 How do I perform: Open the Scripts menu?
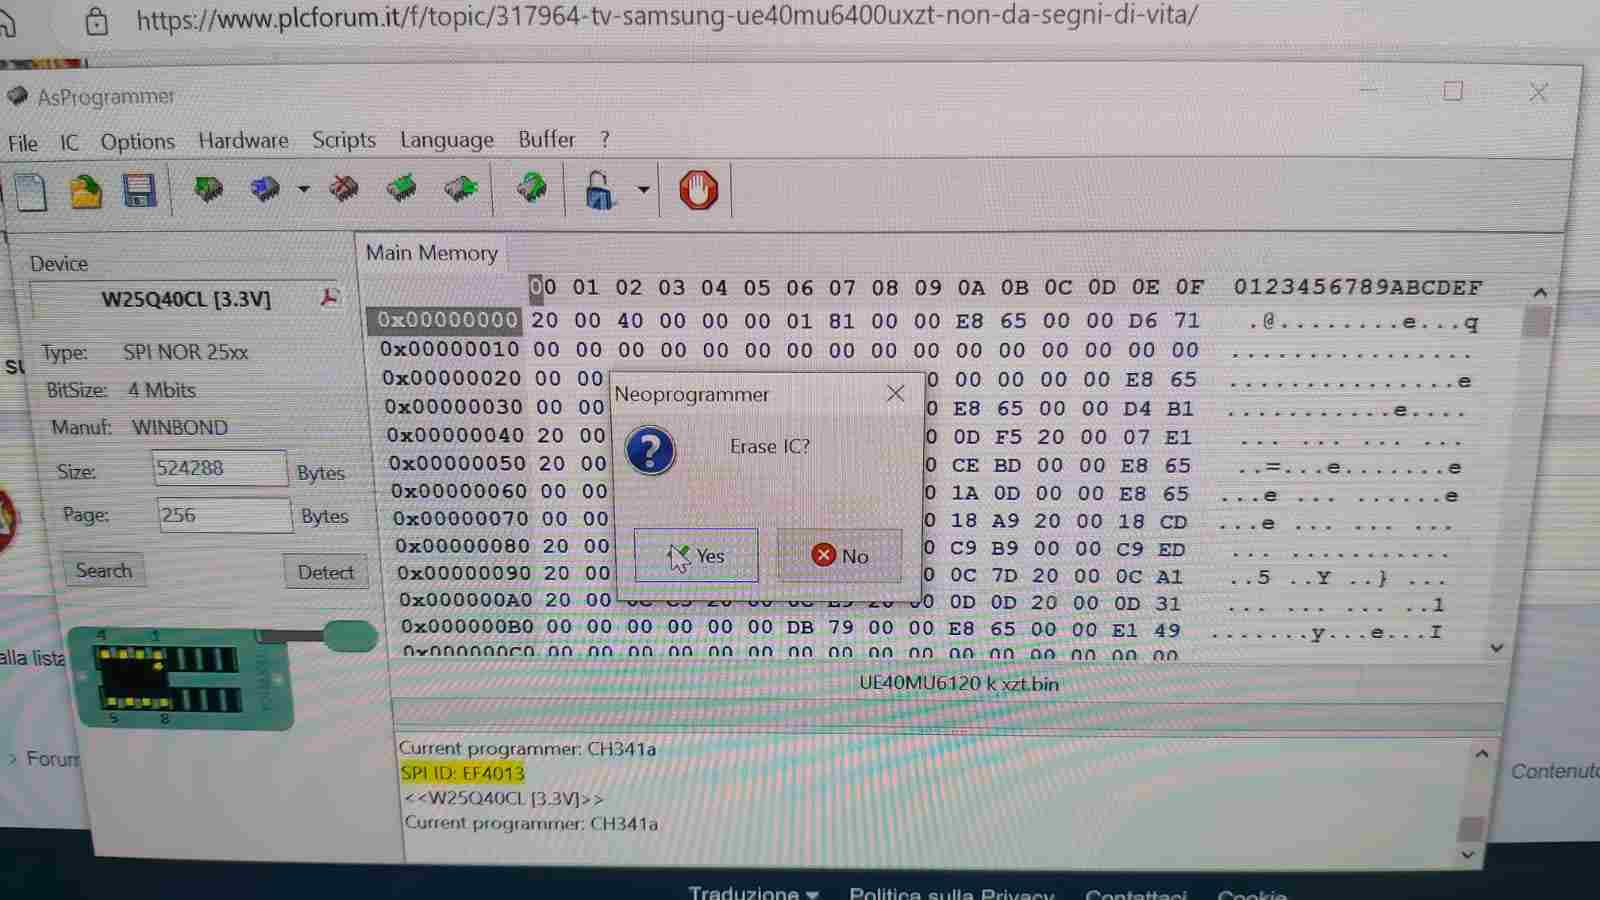point(344,140)
